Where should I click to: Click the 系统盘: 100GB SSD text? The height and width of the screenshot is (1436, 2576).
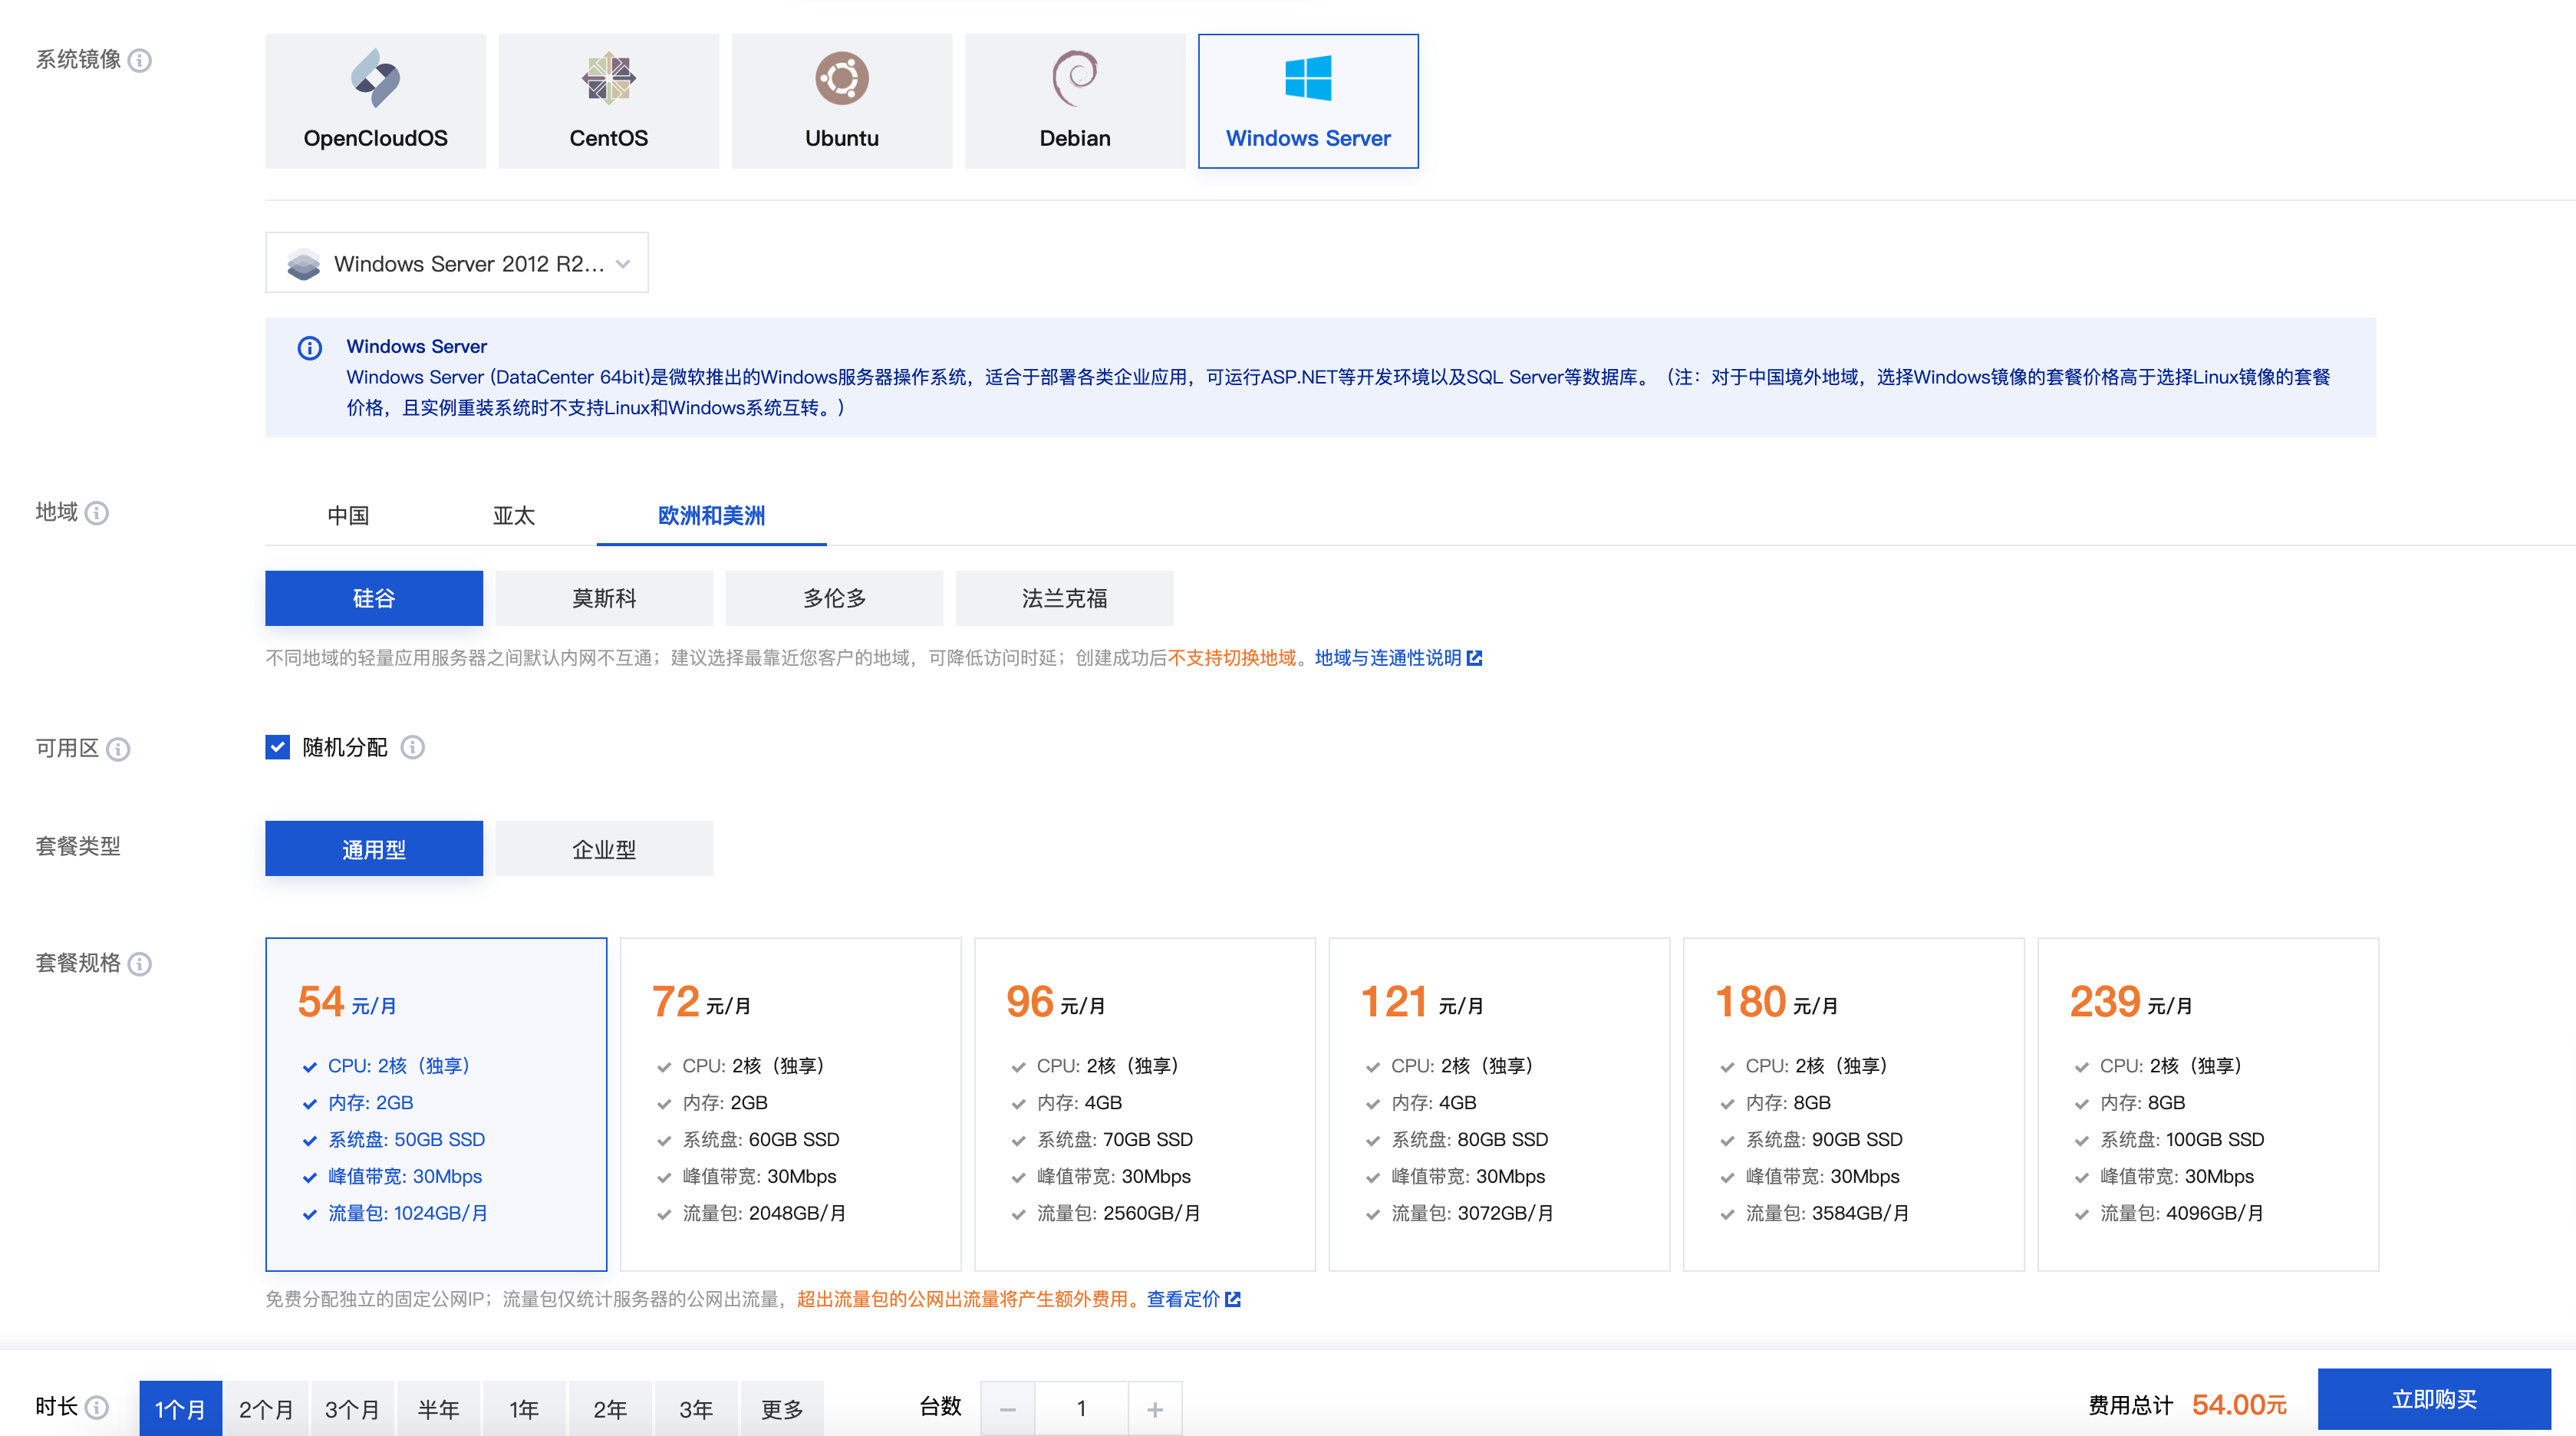pos(2181,1139)
